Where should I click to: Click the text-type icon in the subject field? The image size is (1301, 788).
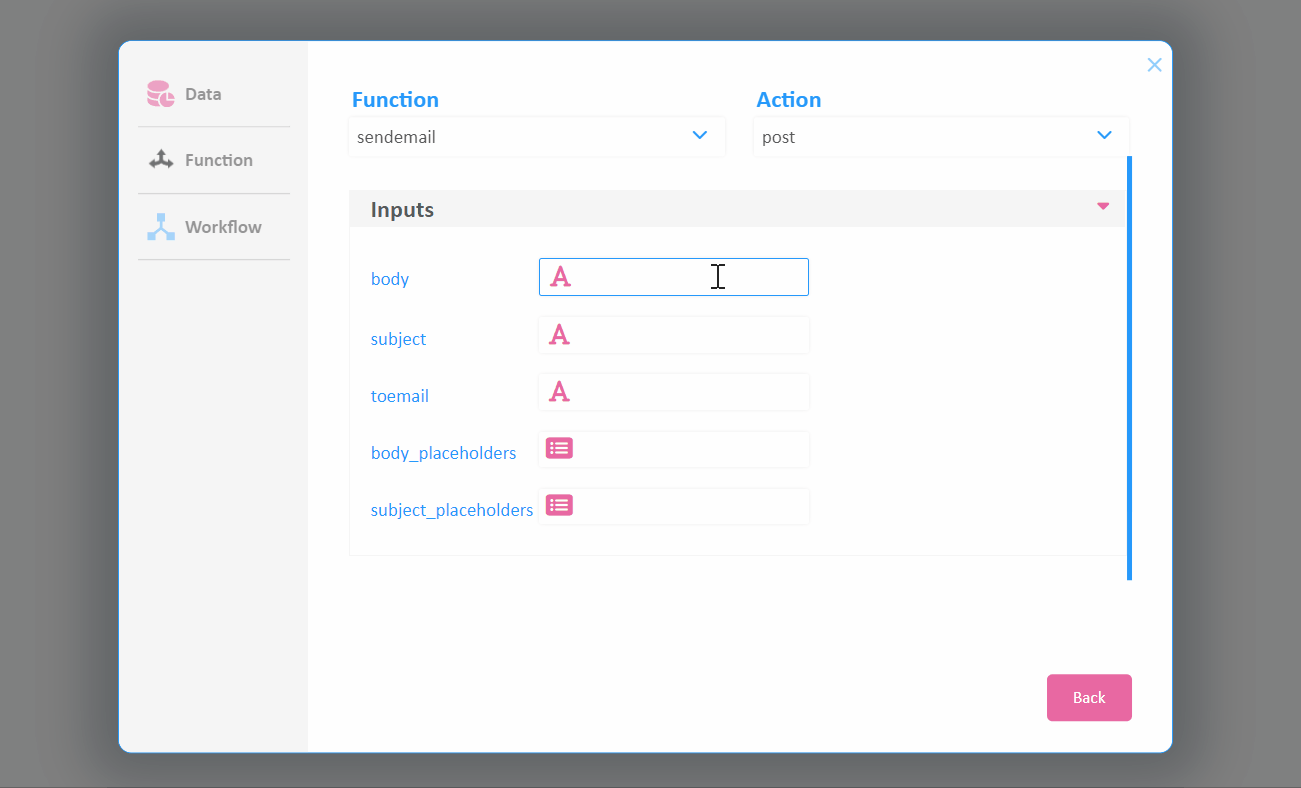coord(560,335)
